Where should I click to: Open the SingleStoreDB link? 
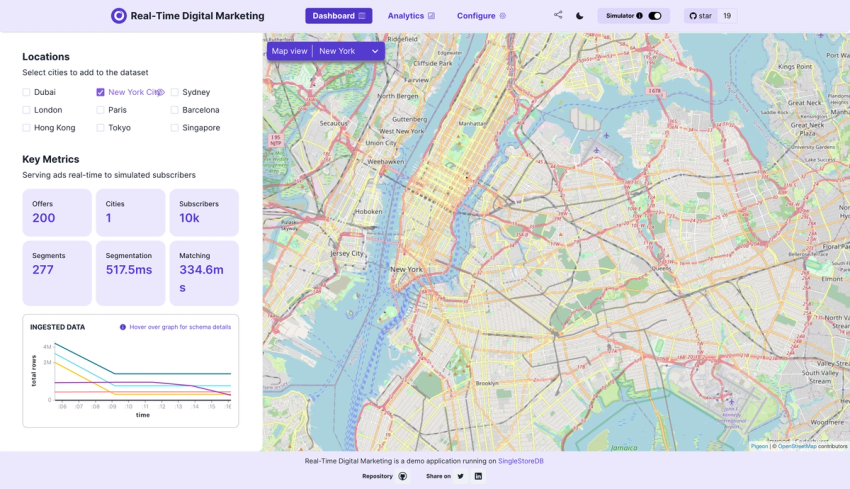coord(520,461)
